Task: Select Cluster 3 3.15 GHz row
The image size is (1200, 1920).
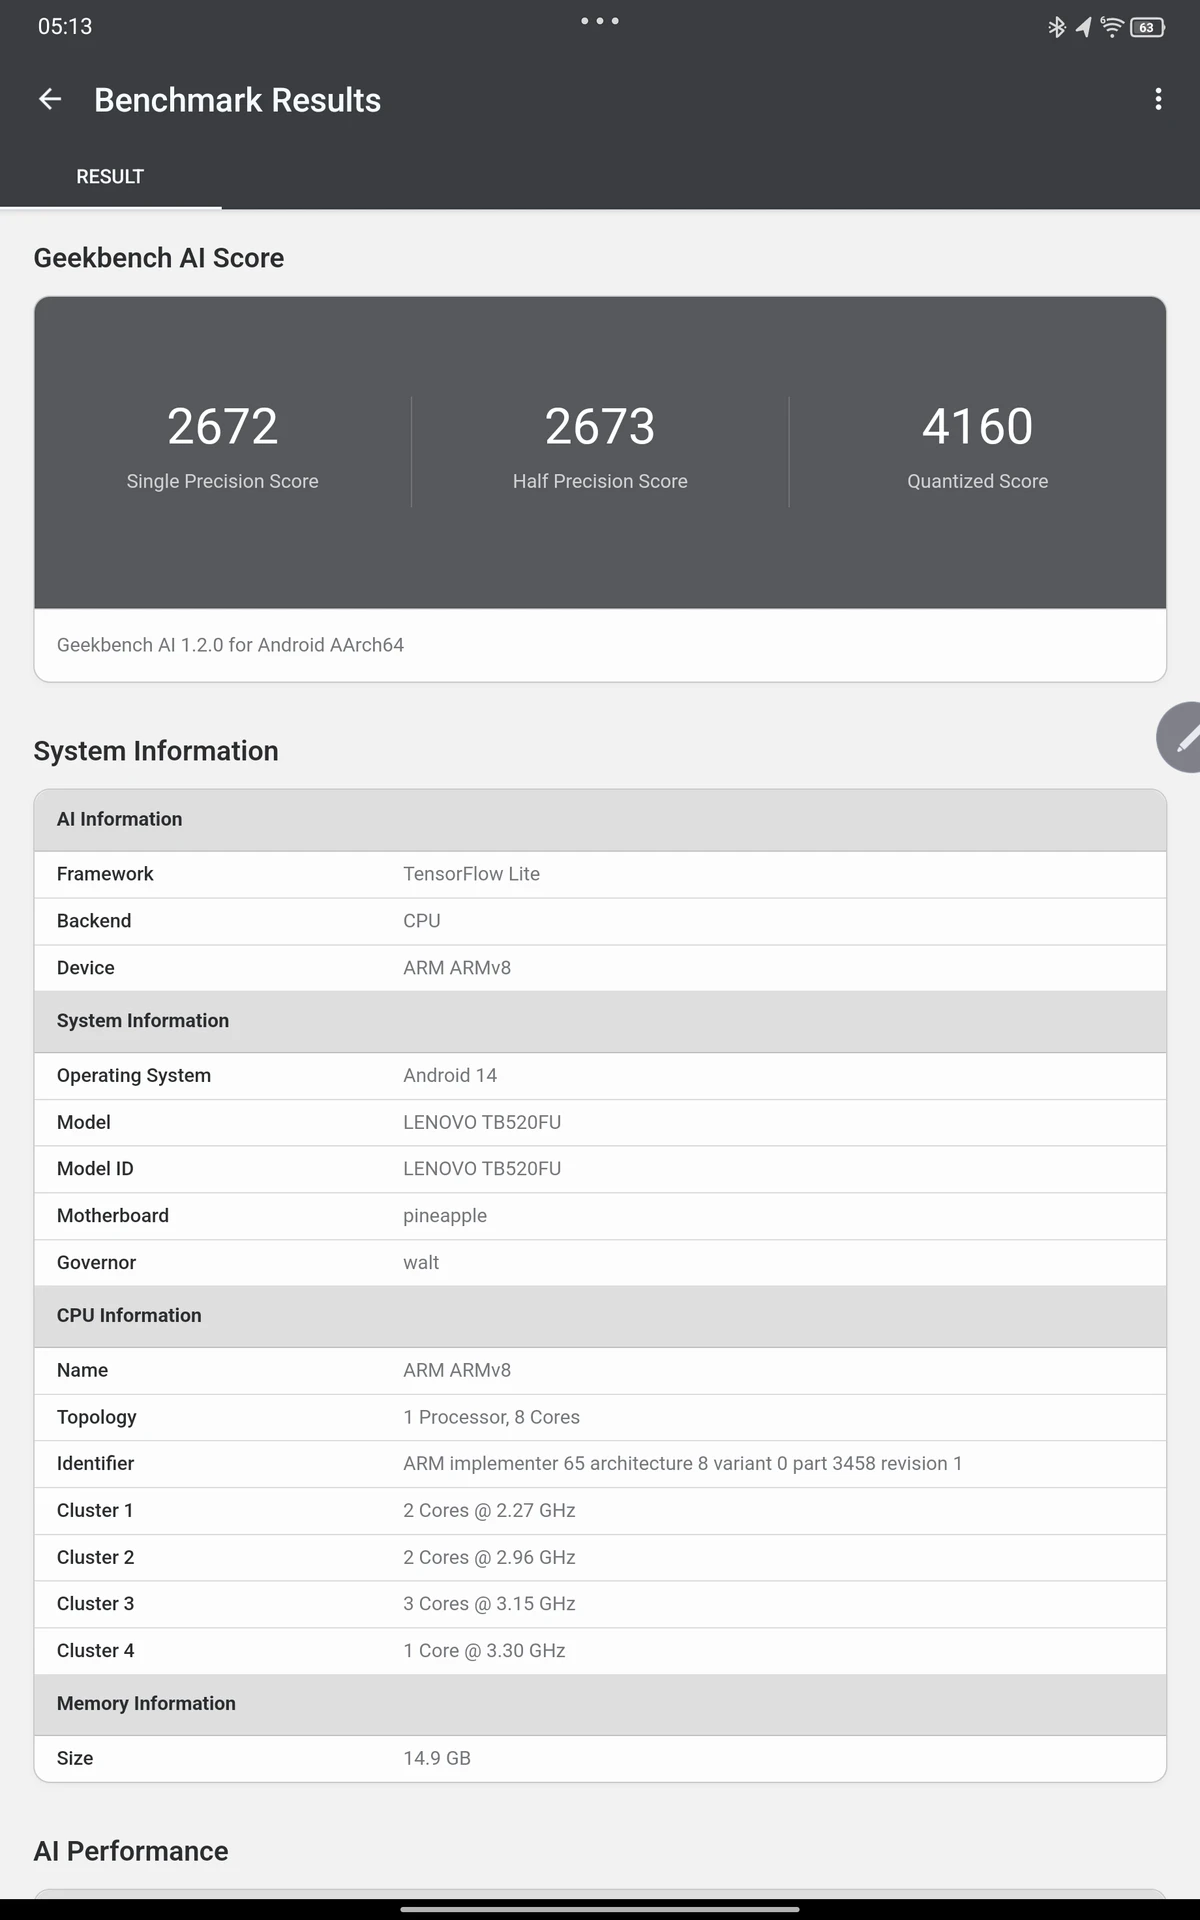Action: tap(600, 1604)
